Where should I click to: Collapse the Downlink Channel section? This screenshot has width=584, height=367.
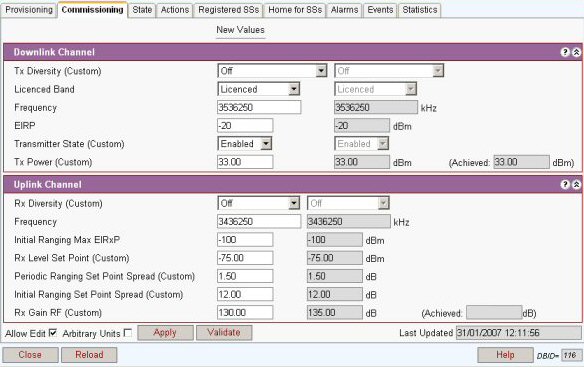pos(576,52)
